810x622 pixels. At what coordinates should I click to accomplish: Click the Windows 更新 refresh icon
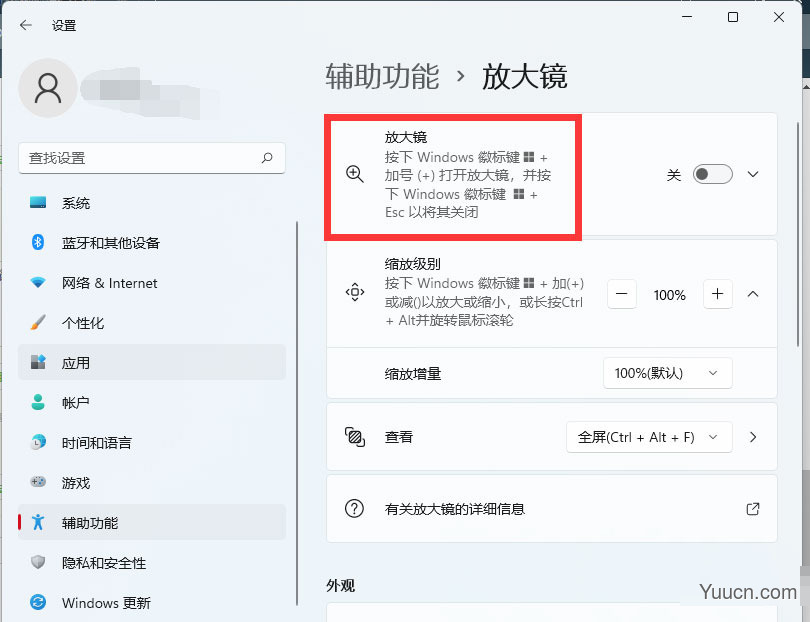(x=38, y=602)
